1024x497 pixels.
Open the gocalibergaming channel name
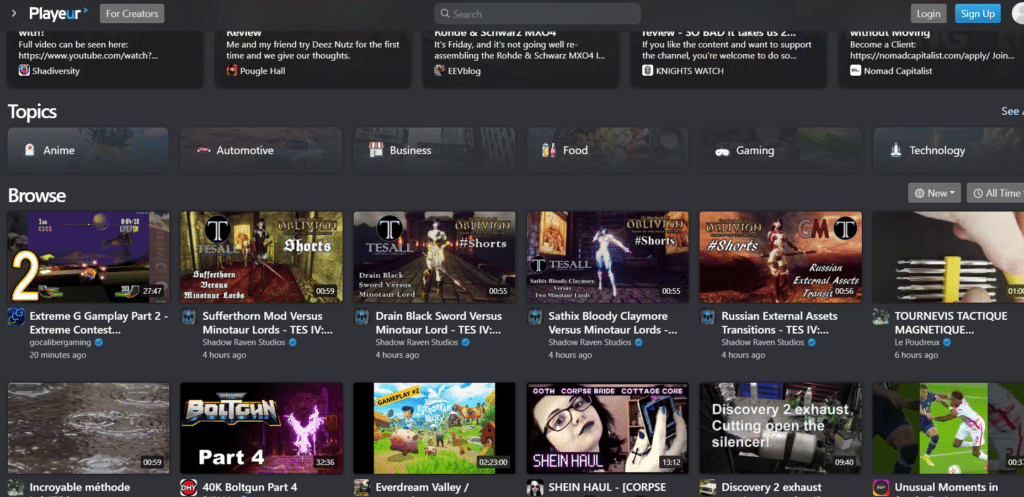[x=61, y=342]
